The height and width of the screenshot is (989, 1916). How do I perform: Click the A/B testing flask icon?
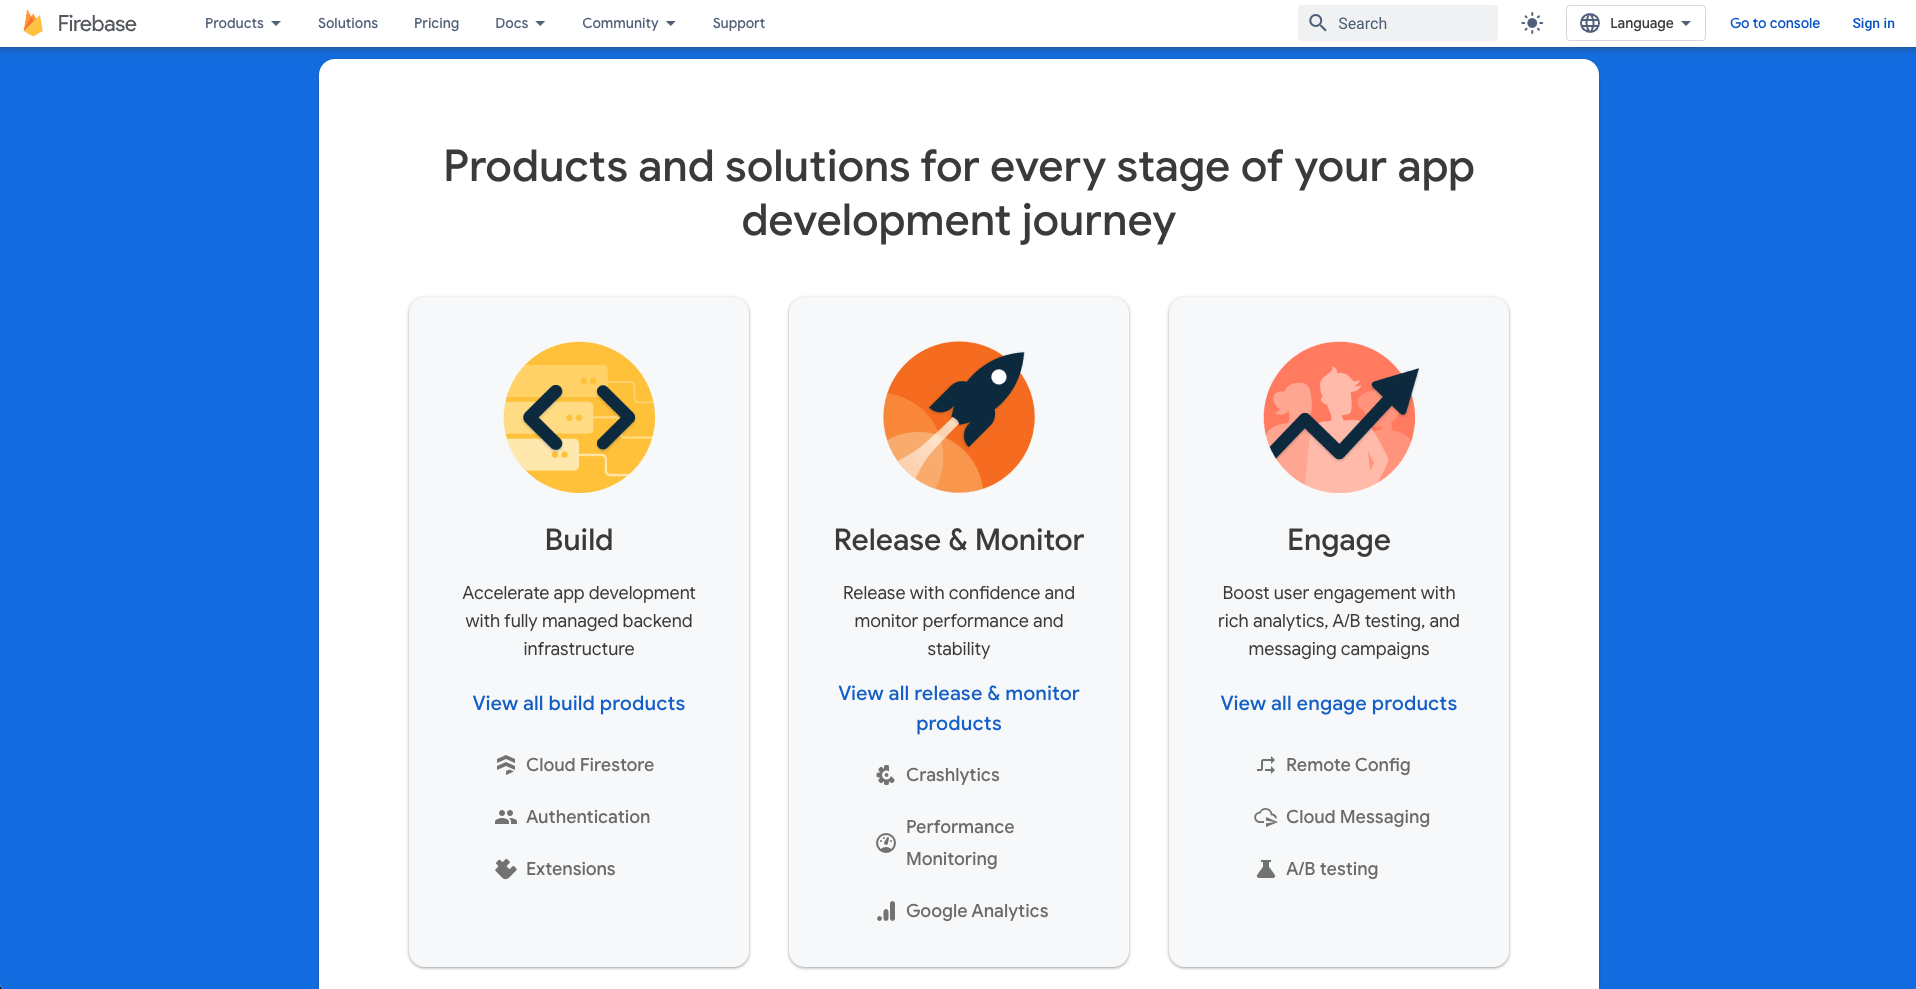coord(1266,869)
